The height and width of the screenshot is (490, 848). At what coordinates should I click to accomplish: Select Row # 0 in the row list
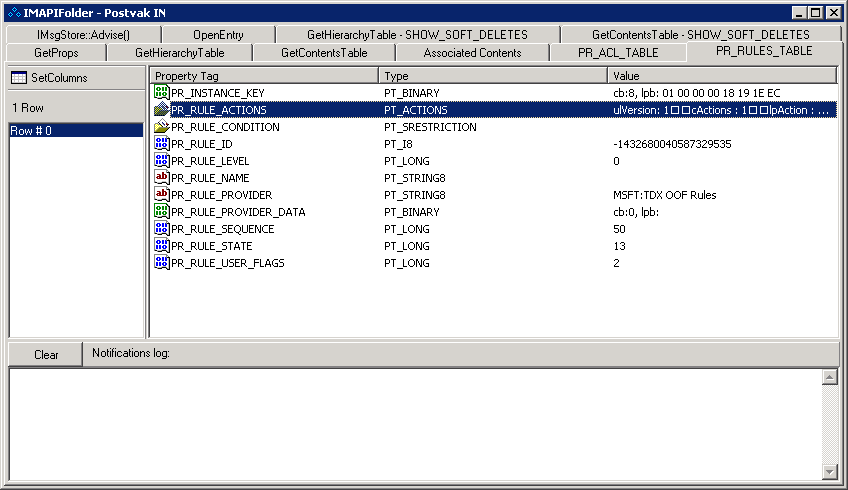coord(76,131)
